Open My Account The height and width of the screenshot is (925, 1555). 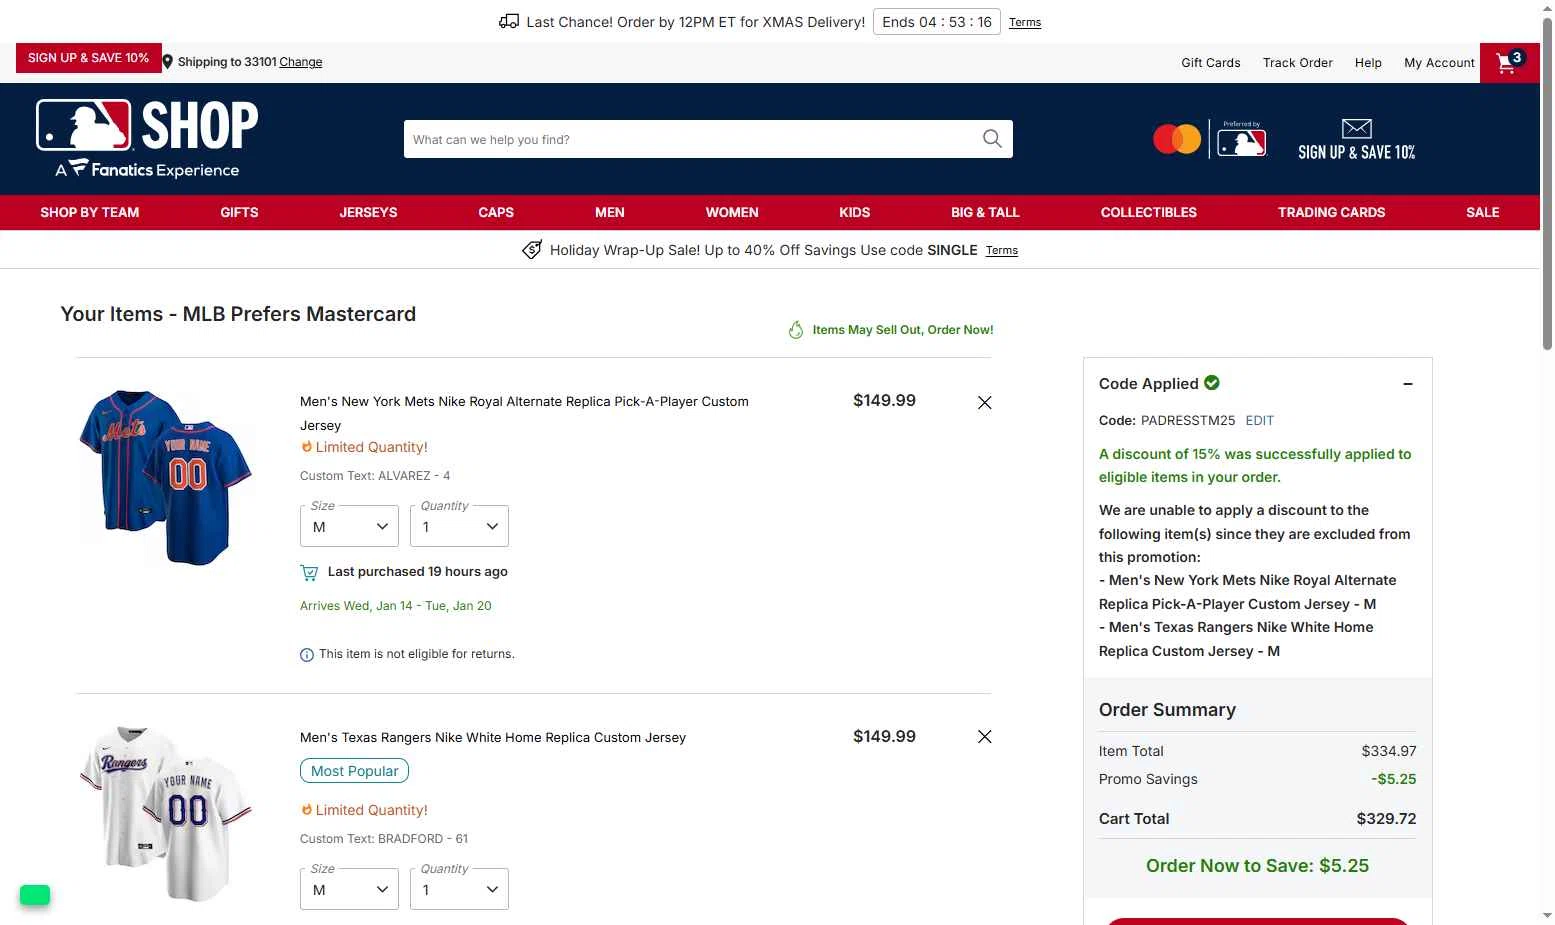point(1439,62)
